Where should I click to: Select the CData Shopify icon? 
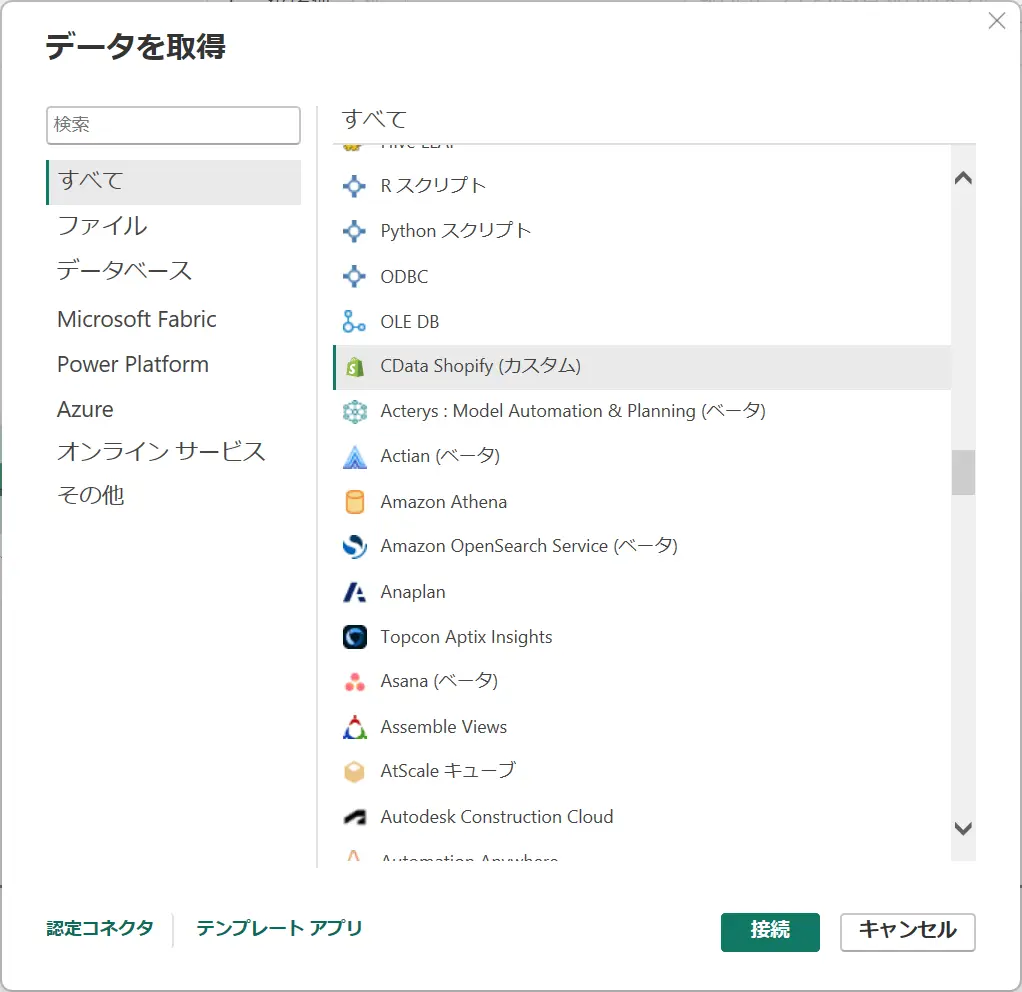(354, 367)
